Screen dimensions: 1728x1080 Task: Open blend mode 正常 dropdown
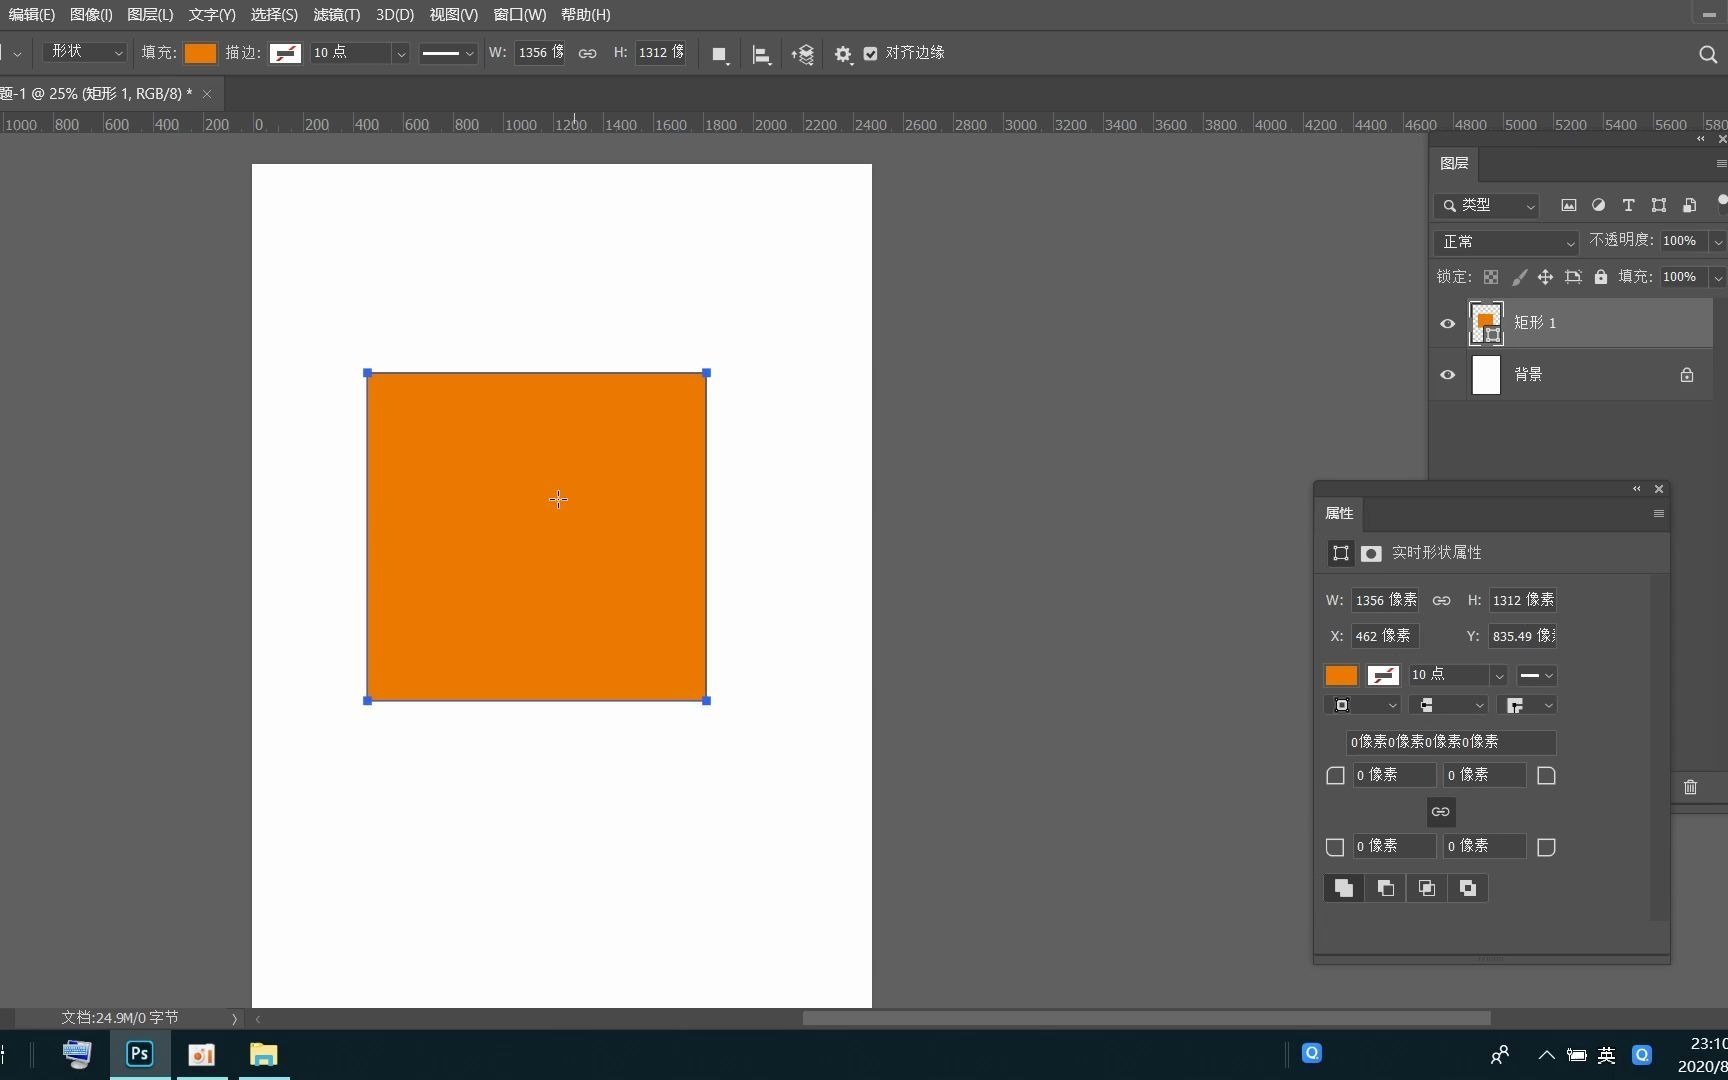(x=1506, y=242)
